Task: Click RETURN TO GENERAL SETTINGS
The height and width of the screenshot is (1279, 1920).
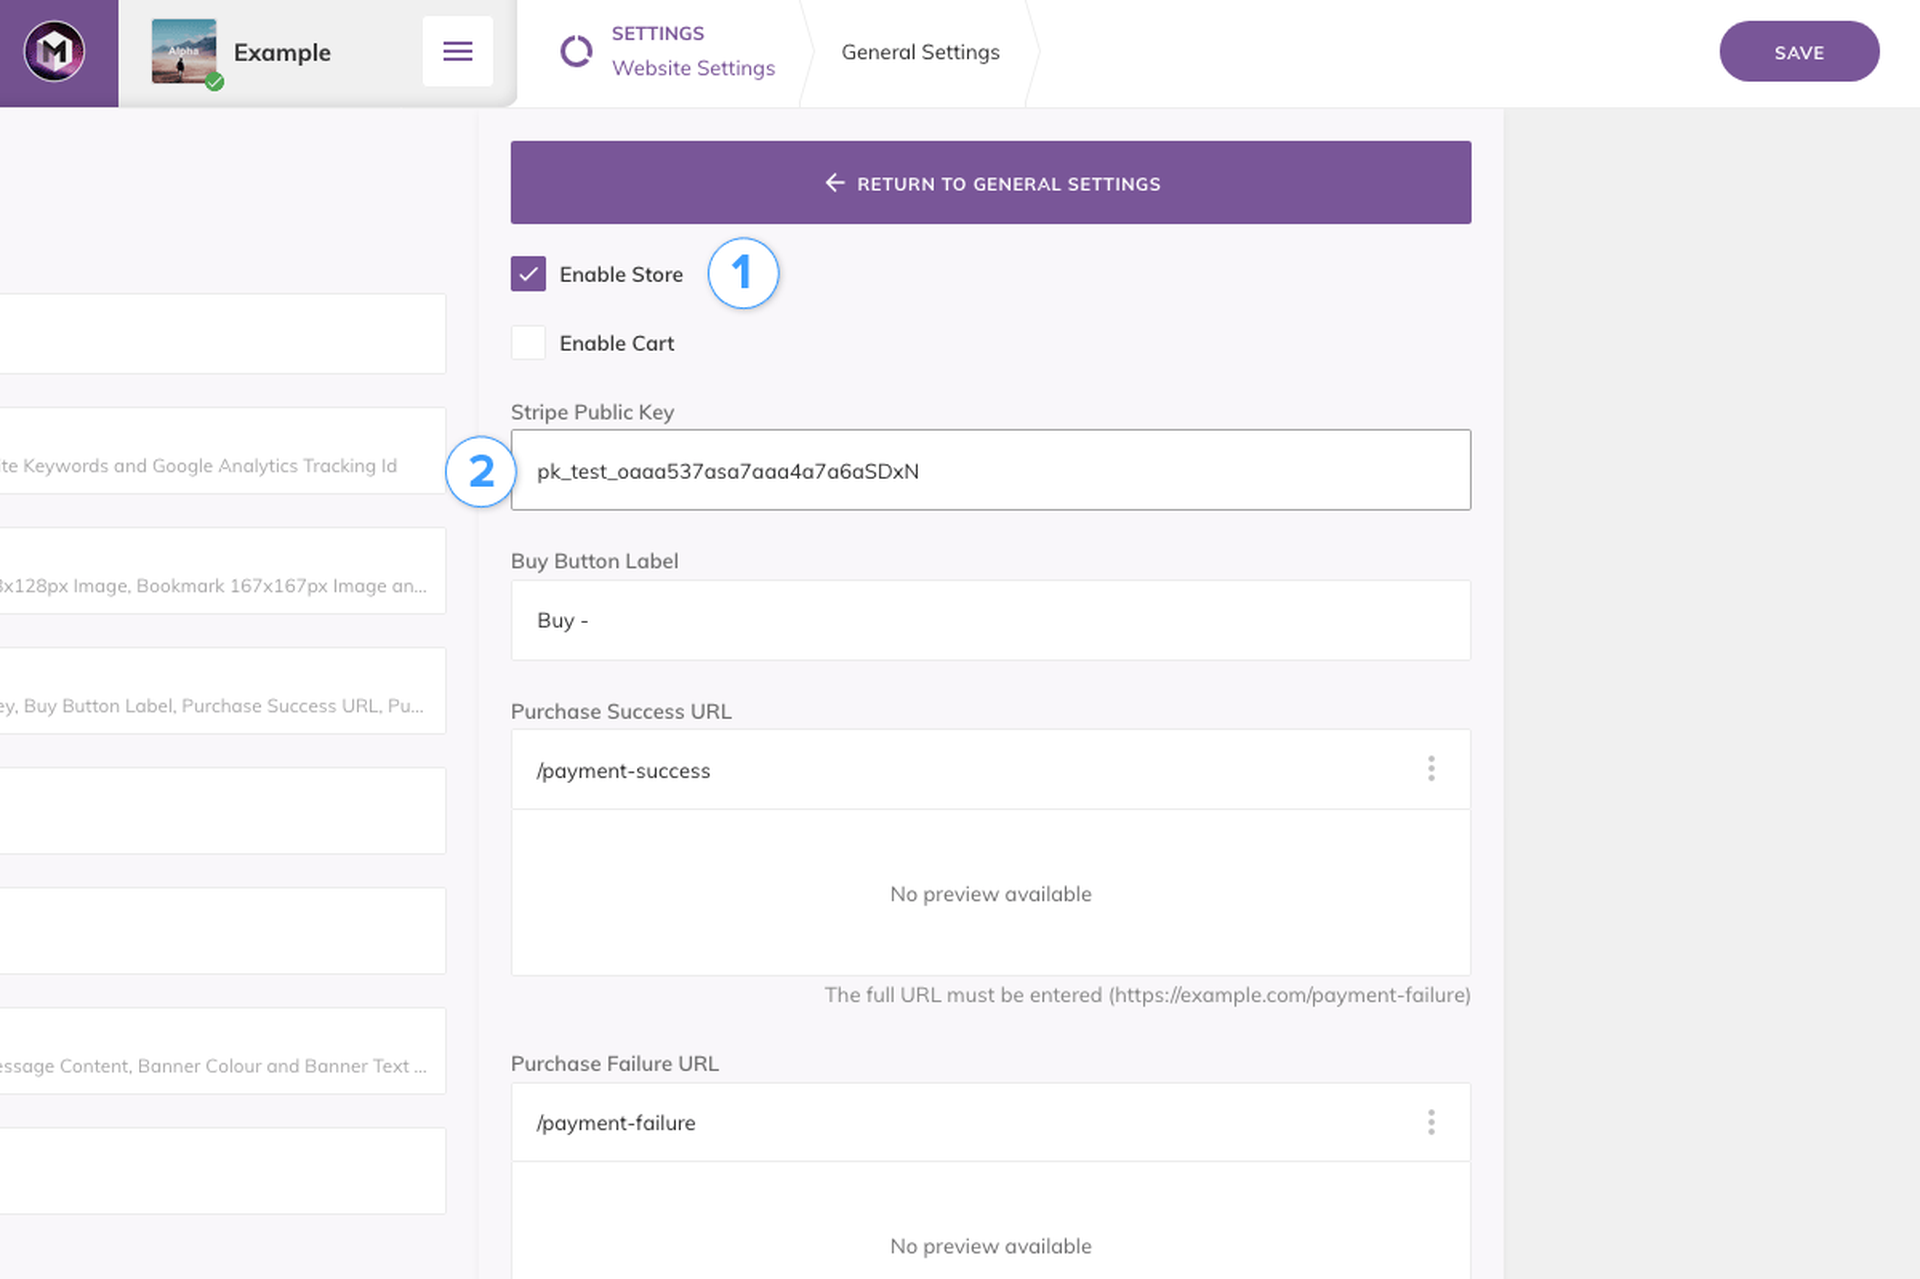Action: coord(991,183)
